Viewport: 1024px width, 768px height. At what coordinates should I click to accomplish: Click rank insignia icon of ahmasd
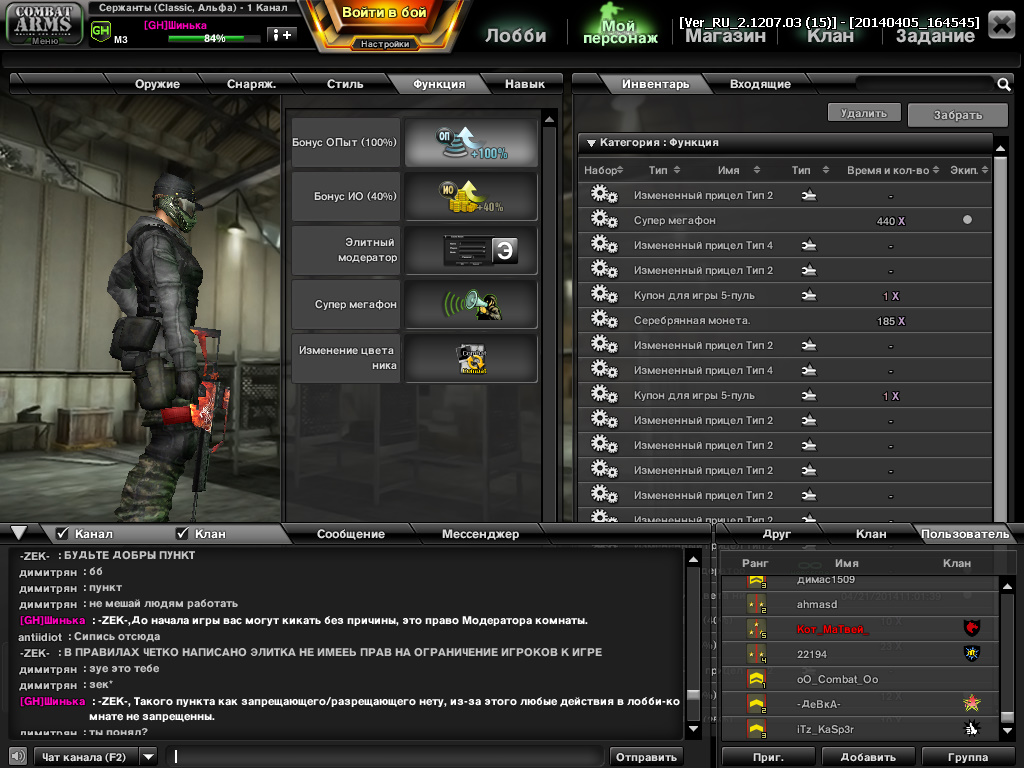tap(757, 604)
